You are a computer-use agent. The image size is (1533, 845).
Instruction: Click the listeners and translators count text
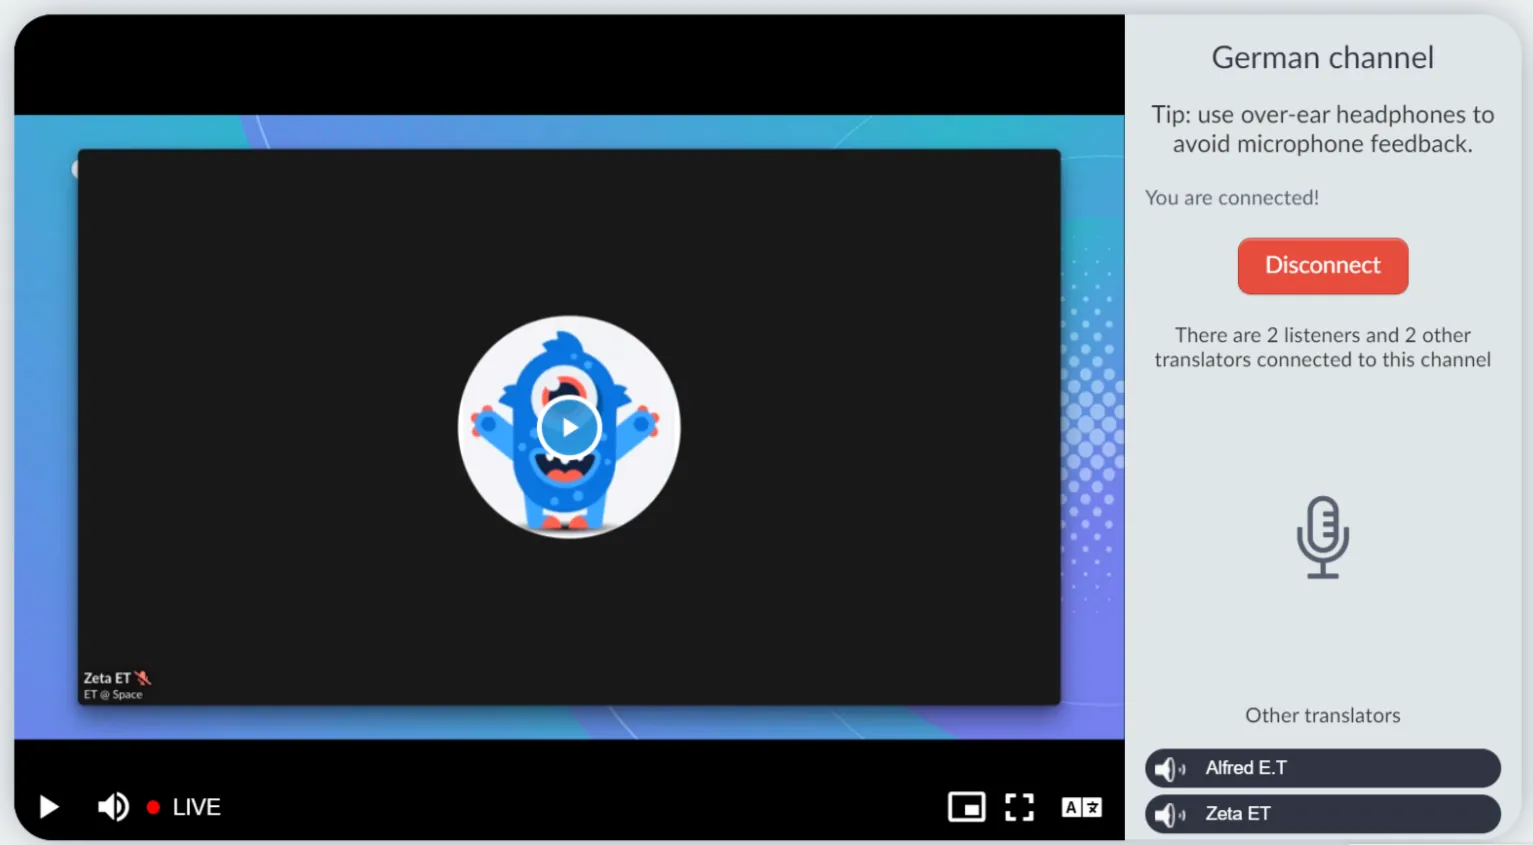click(1322, 347)
